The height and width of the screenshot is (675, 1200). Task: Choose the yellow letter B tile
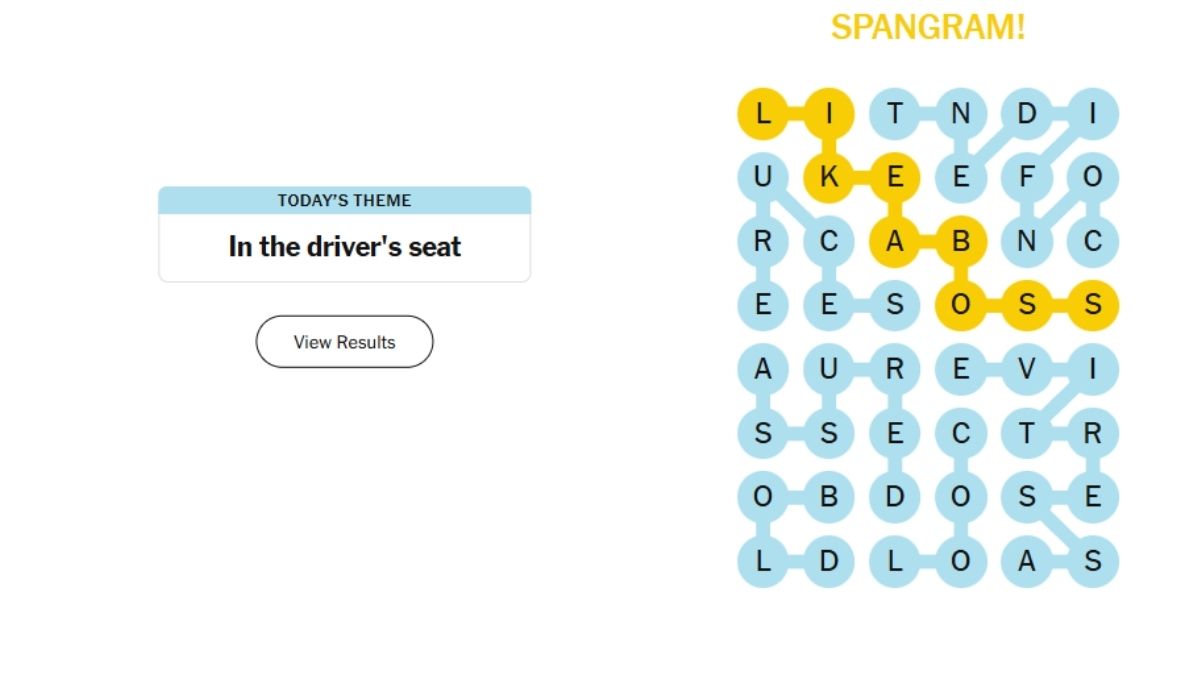(961, 242)
